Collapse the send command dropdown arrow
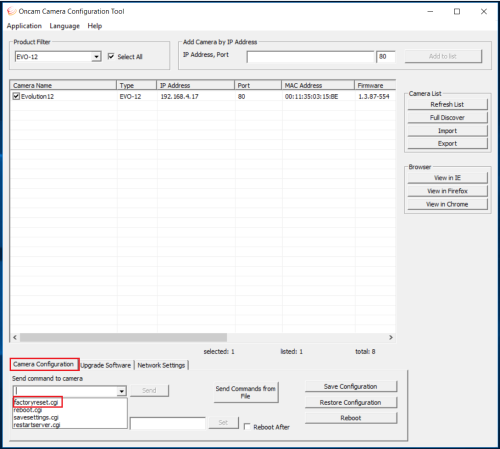Image resolution: width=500 pixels, height=449 pixels. (122, 391)
